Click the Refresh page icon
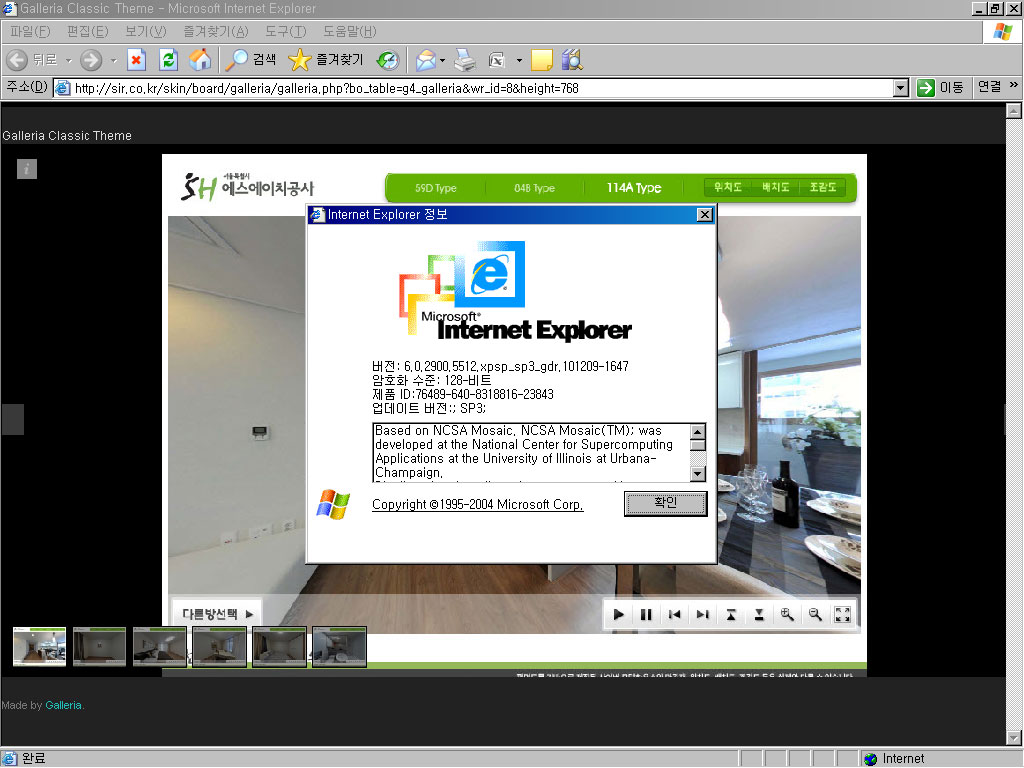The image size is (1024, 768). tap(168, 60)
